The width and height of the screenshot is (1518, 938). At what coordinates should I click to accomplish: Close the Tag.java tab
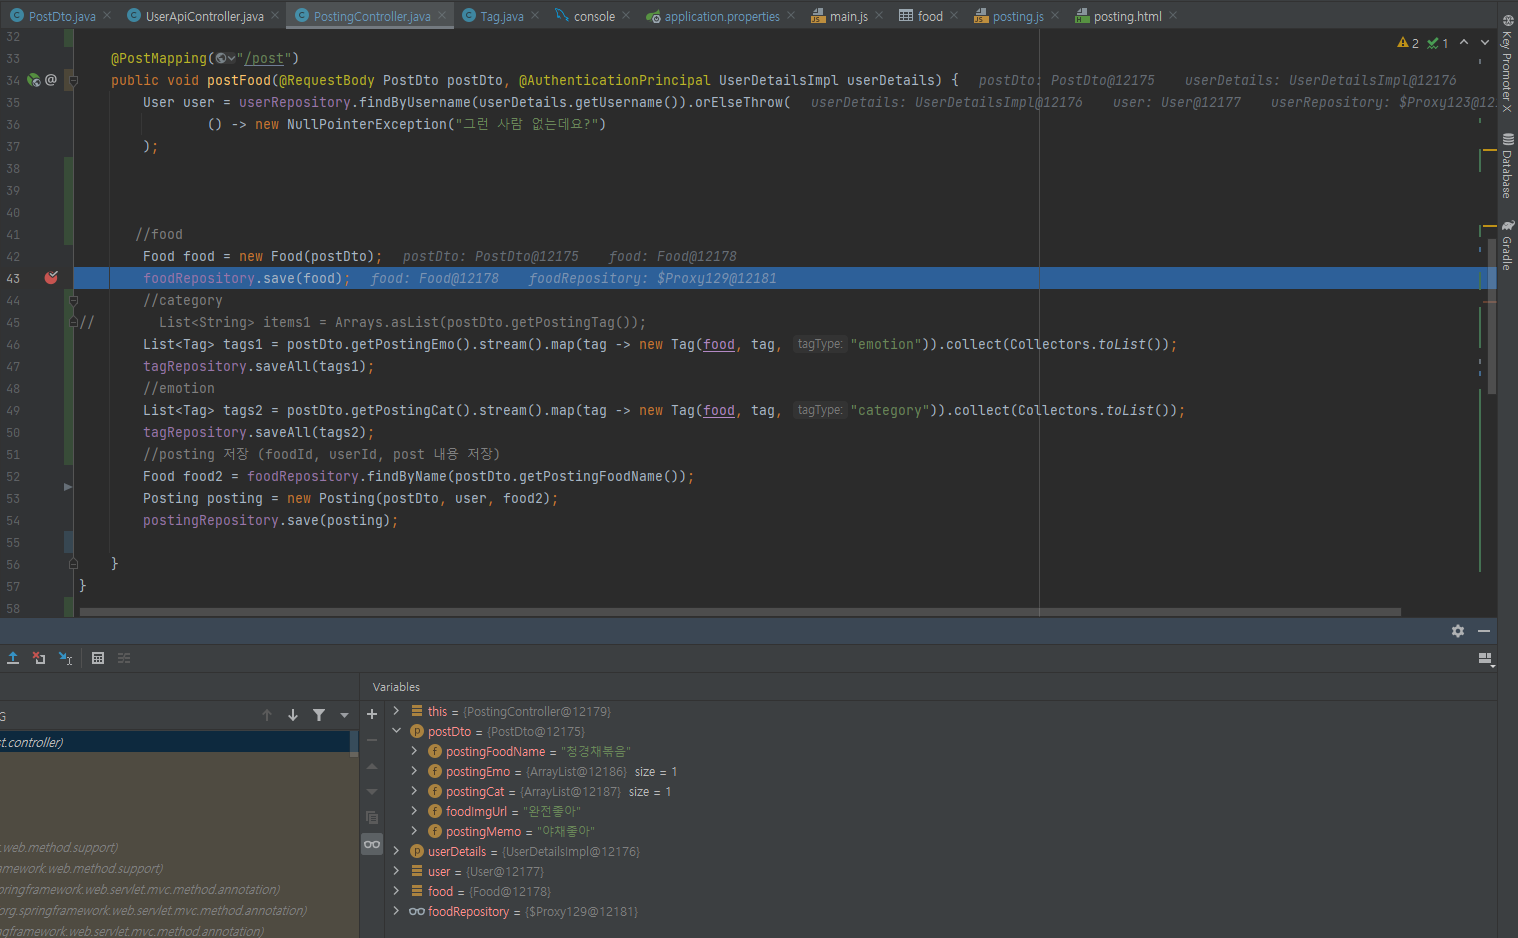click(535, 15)
